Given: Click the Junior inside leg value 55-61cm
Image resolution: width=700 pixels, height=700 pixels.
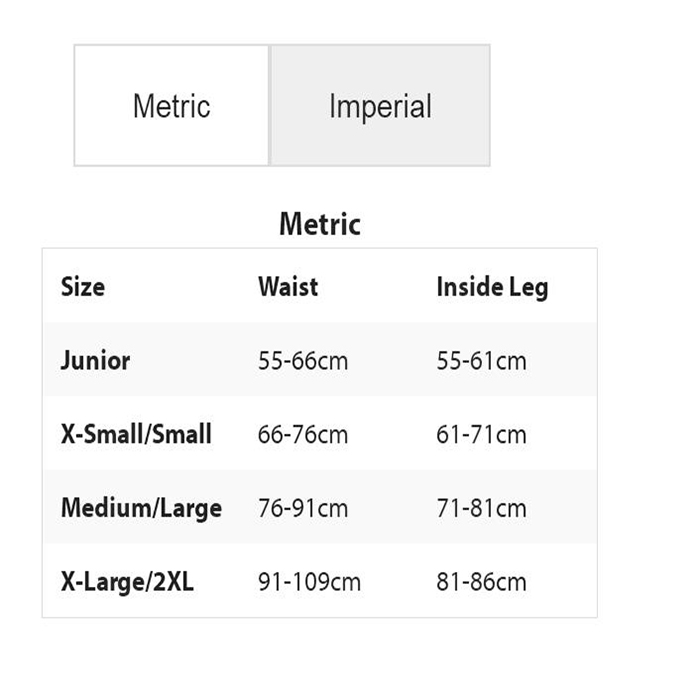Looking at the screenshot, I should click(481, 361).
